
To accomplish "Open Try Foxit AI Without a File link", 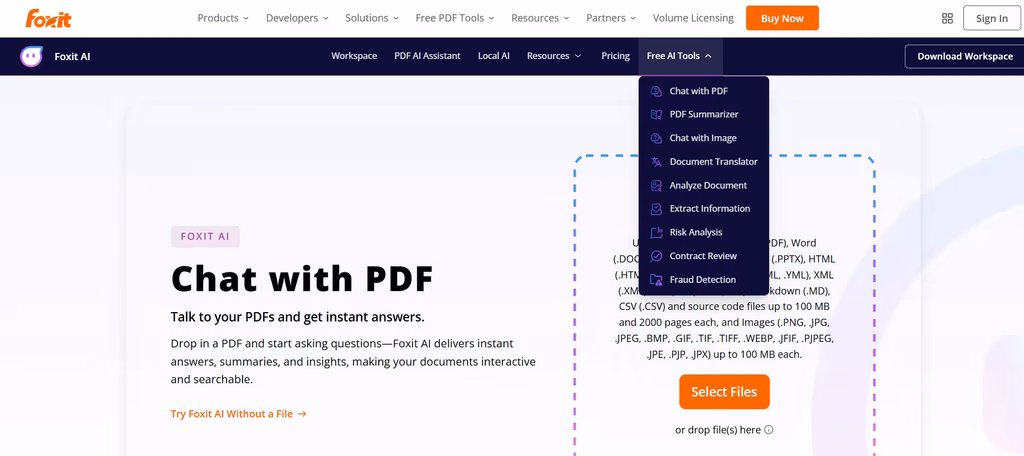I will click(x=238, y=414).
